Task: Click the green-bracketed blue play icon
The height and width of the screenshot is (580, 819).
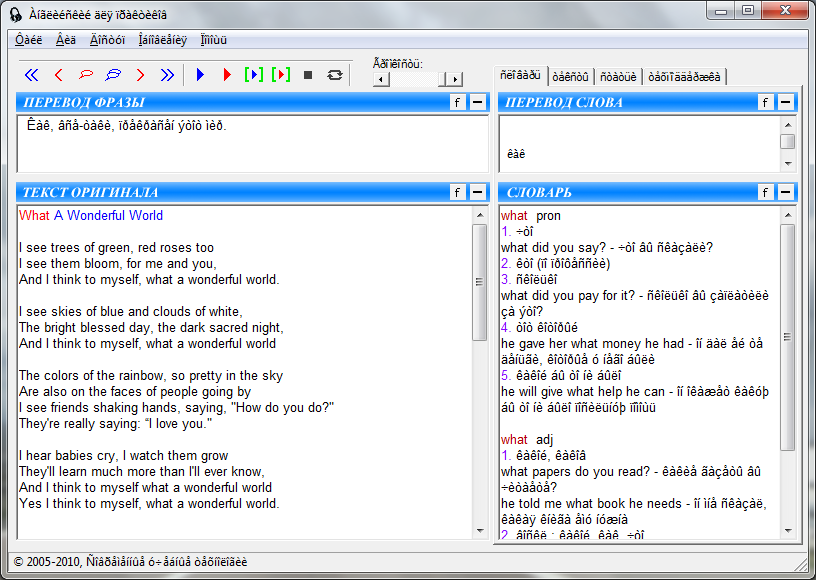Action: [254, 75]
